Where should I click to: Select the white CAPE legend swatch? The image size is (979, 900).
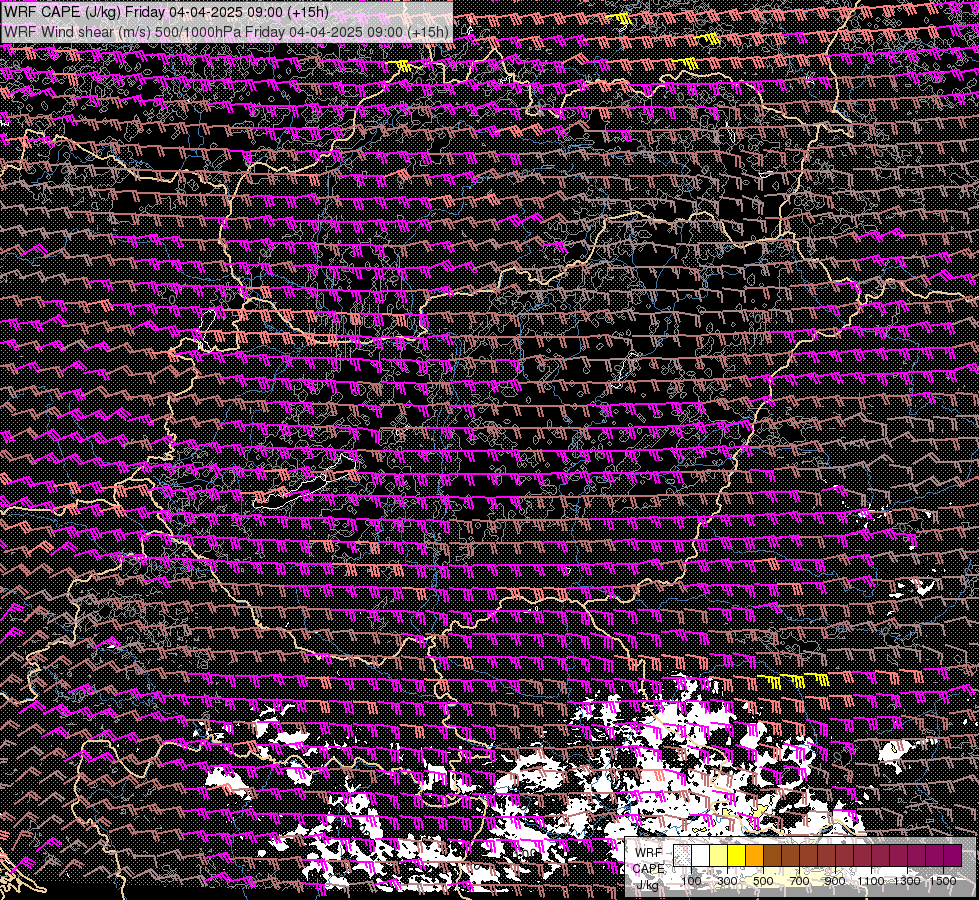click(701, 855)
